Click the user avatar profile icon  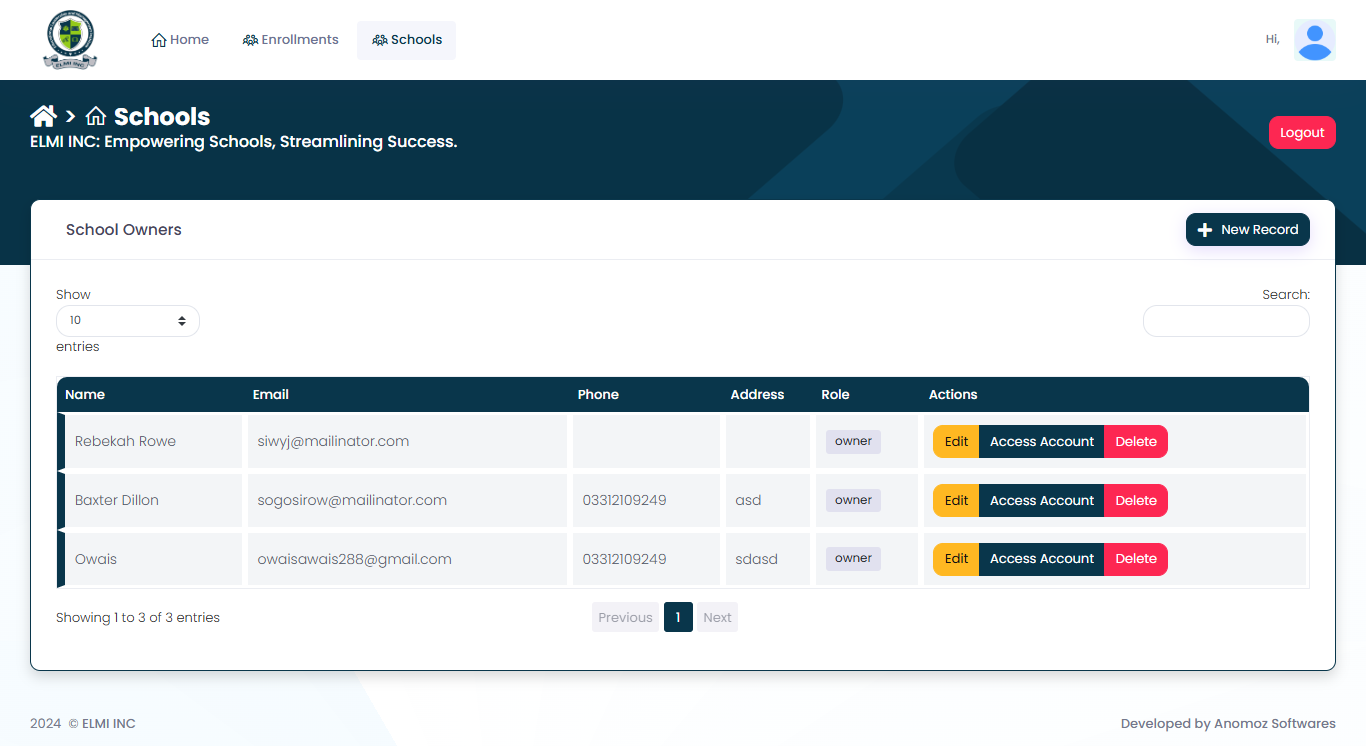tap(1314, 40)
